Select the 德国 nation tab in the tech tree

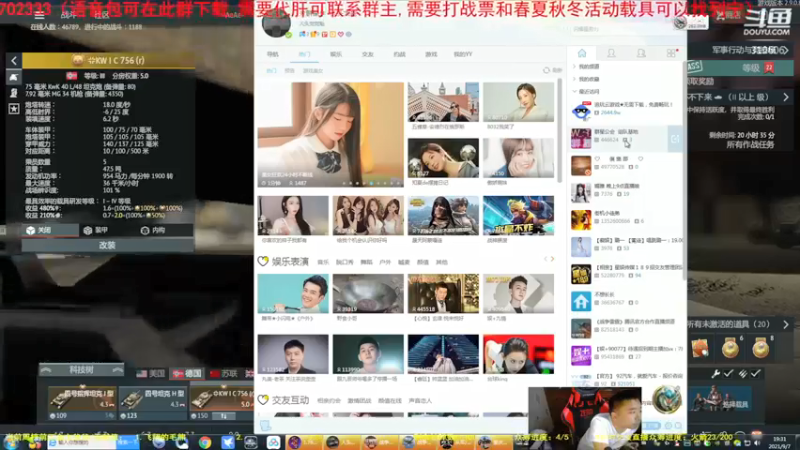click(x=188, y=374)
